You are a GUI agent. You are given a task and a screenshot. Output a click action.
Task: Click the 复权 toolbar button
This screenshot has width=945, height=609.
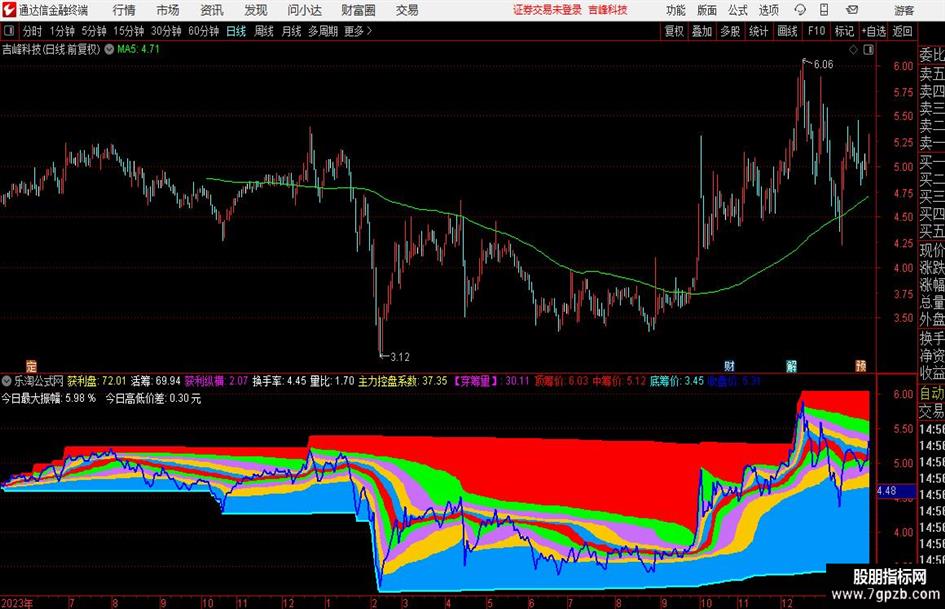click(x=674, y=31)
